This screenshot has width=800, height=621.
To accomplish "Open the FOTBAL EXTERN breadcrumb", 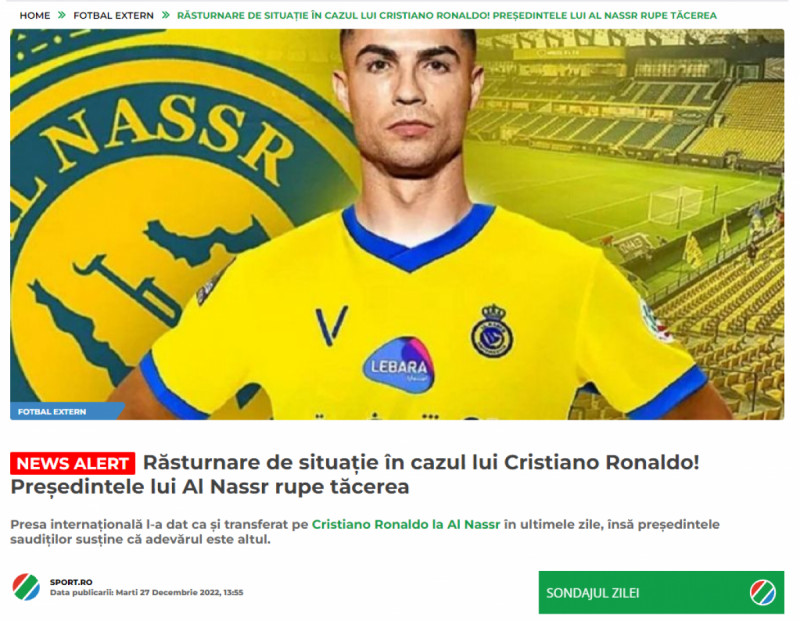I will click(113, 16).
